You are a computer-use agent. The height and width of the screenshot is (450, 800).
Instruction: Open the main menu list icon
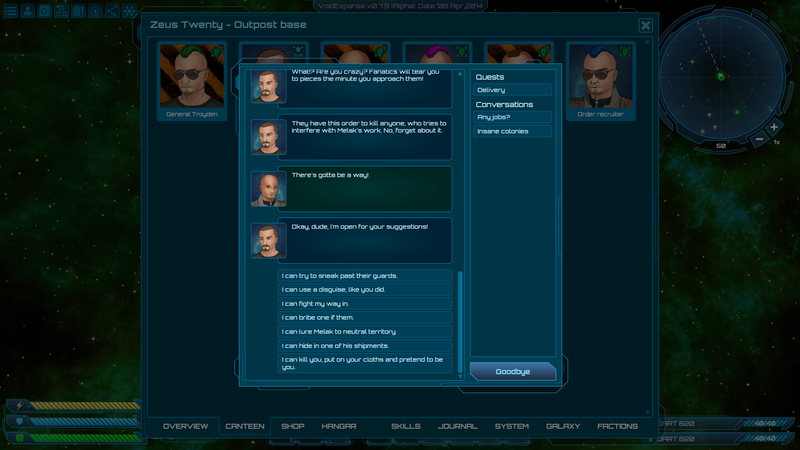point(11,11)
